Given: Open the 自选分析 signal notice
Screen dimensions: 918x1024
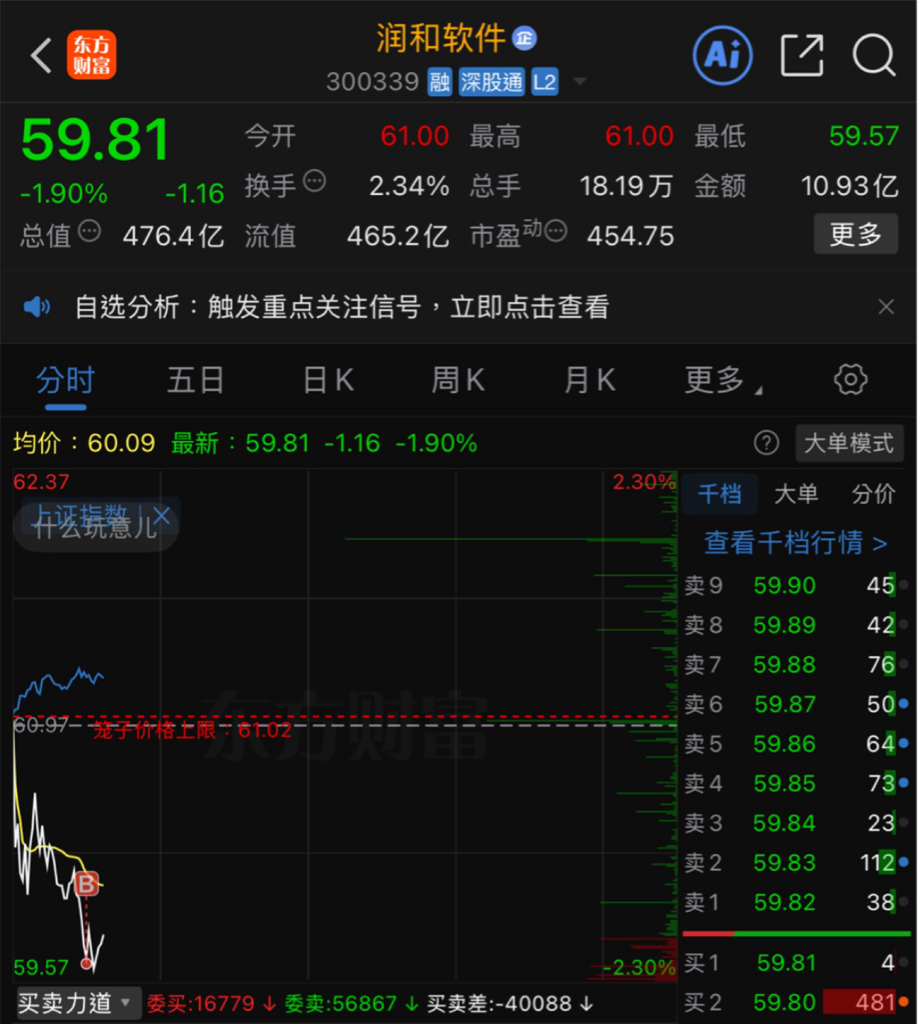Looking at the screenshot, I should (342, 306).
